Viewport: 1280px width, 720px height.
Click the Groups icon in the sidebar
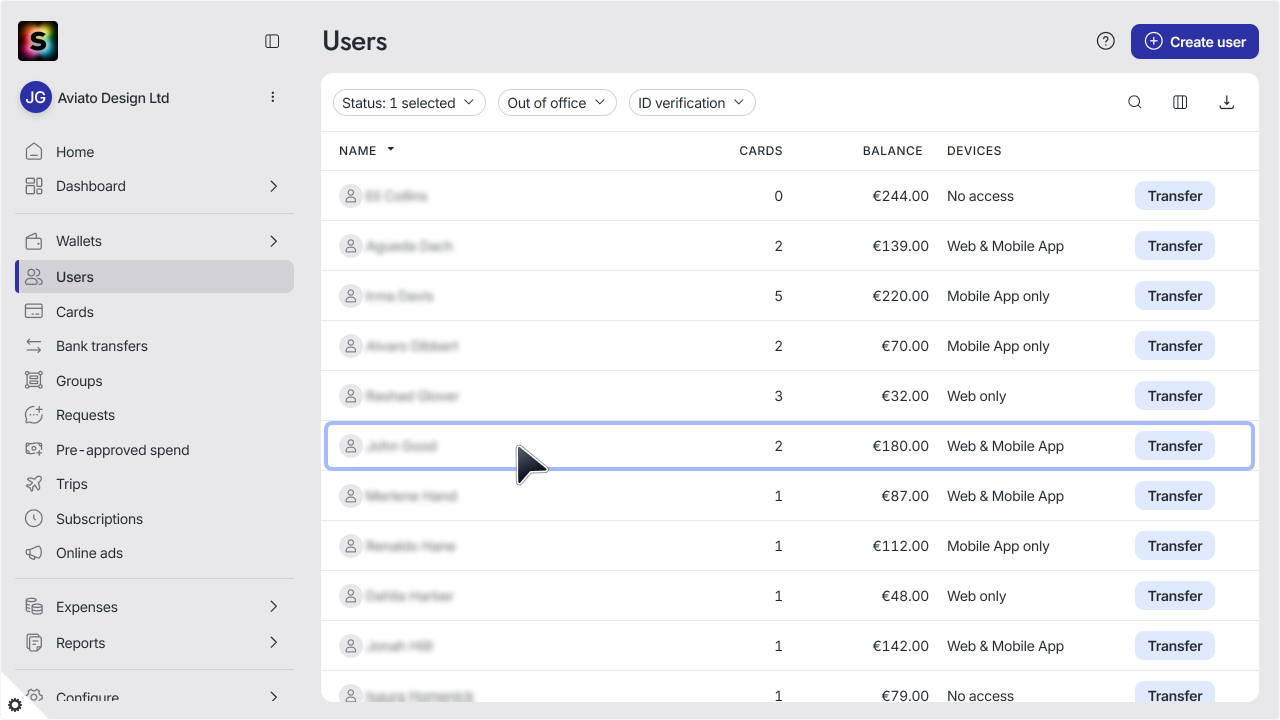(34, 381)
